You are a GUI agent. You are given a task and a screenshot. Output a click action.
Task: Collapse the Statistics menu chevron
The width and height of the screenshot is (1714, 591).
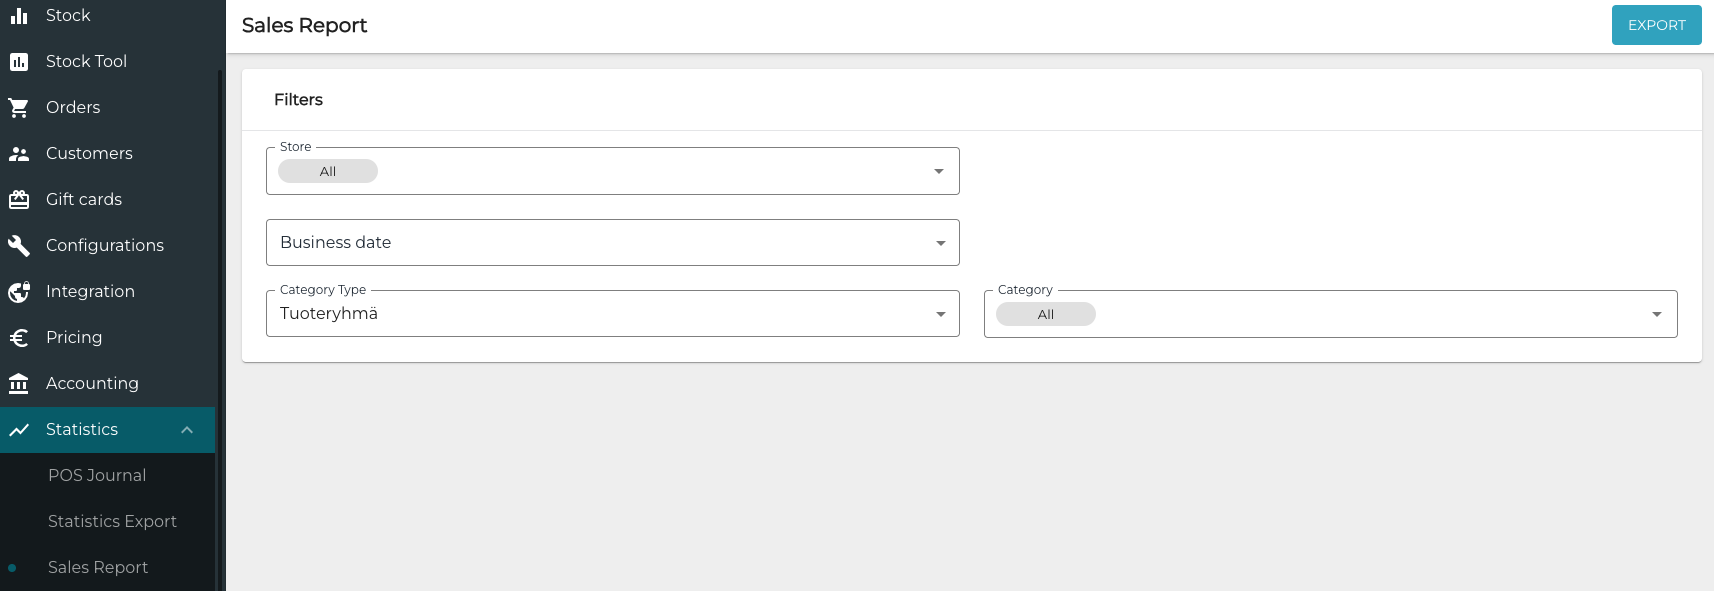187,430
